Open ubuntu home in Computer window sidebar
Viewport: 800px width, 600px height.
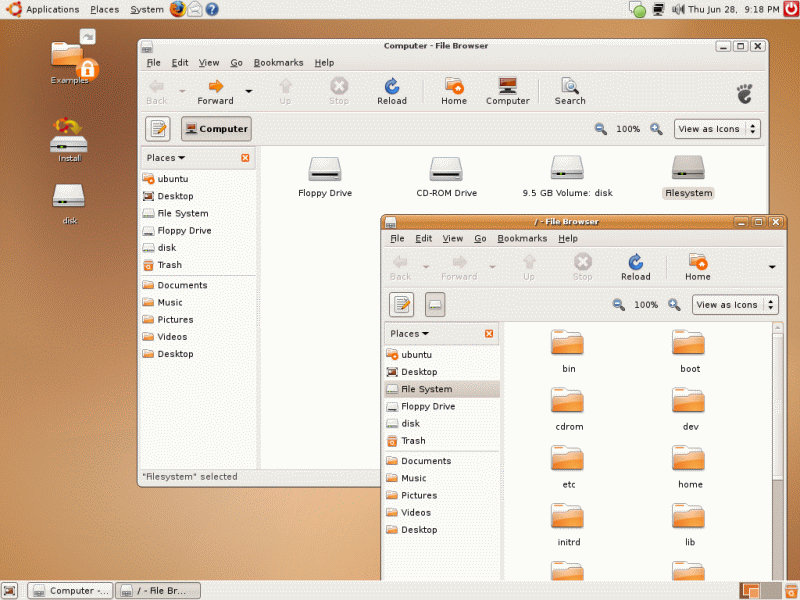(x=198, y=179)
